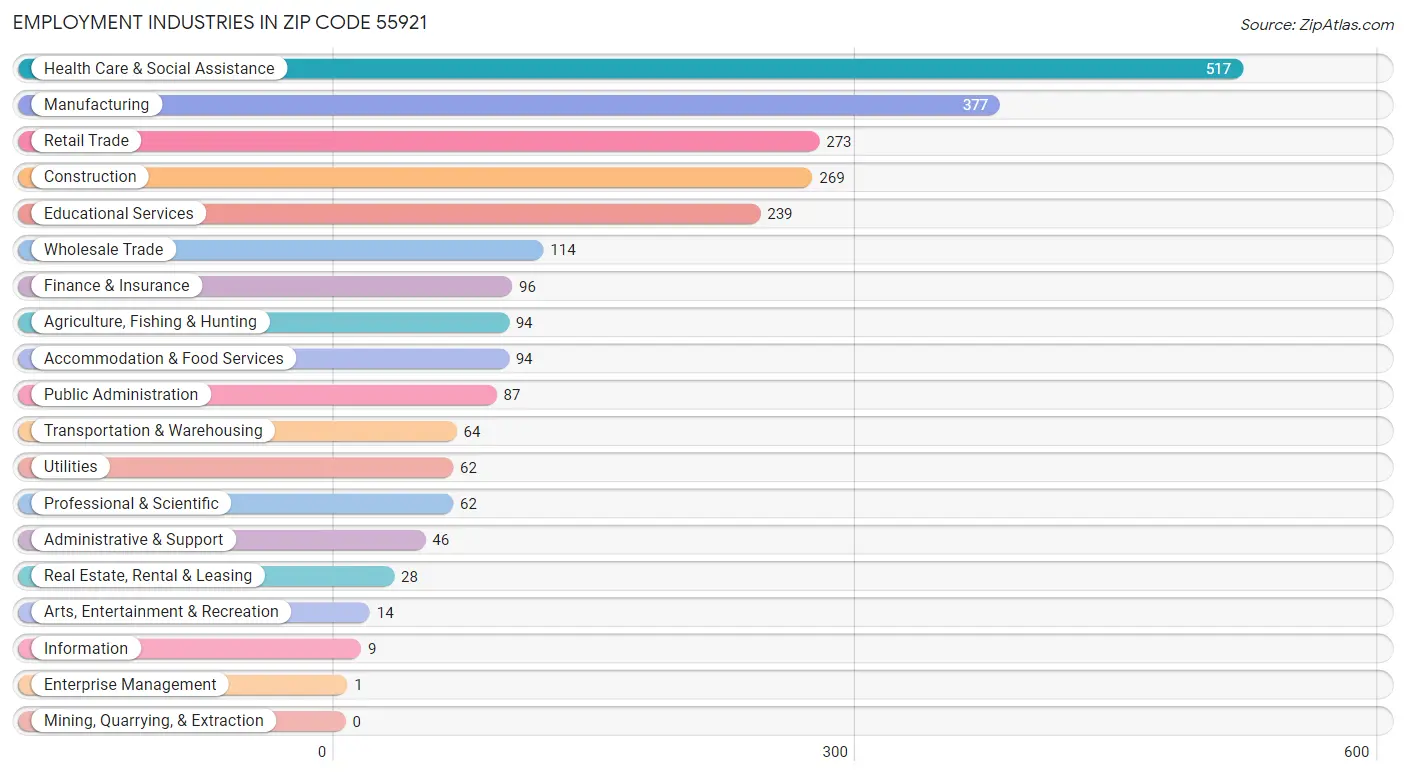The width and height of the screenshot is (1406, 776).
Task: Select the Utilities label
Action: 71,466
